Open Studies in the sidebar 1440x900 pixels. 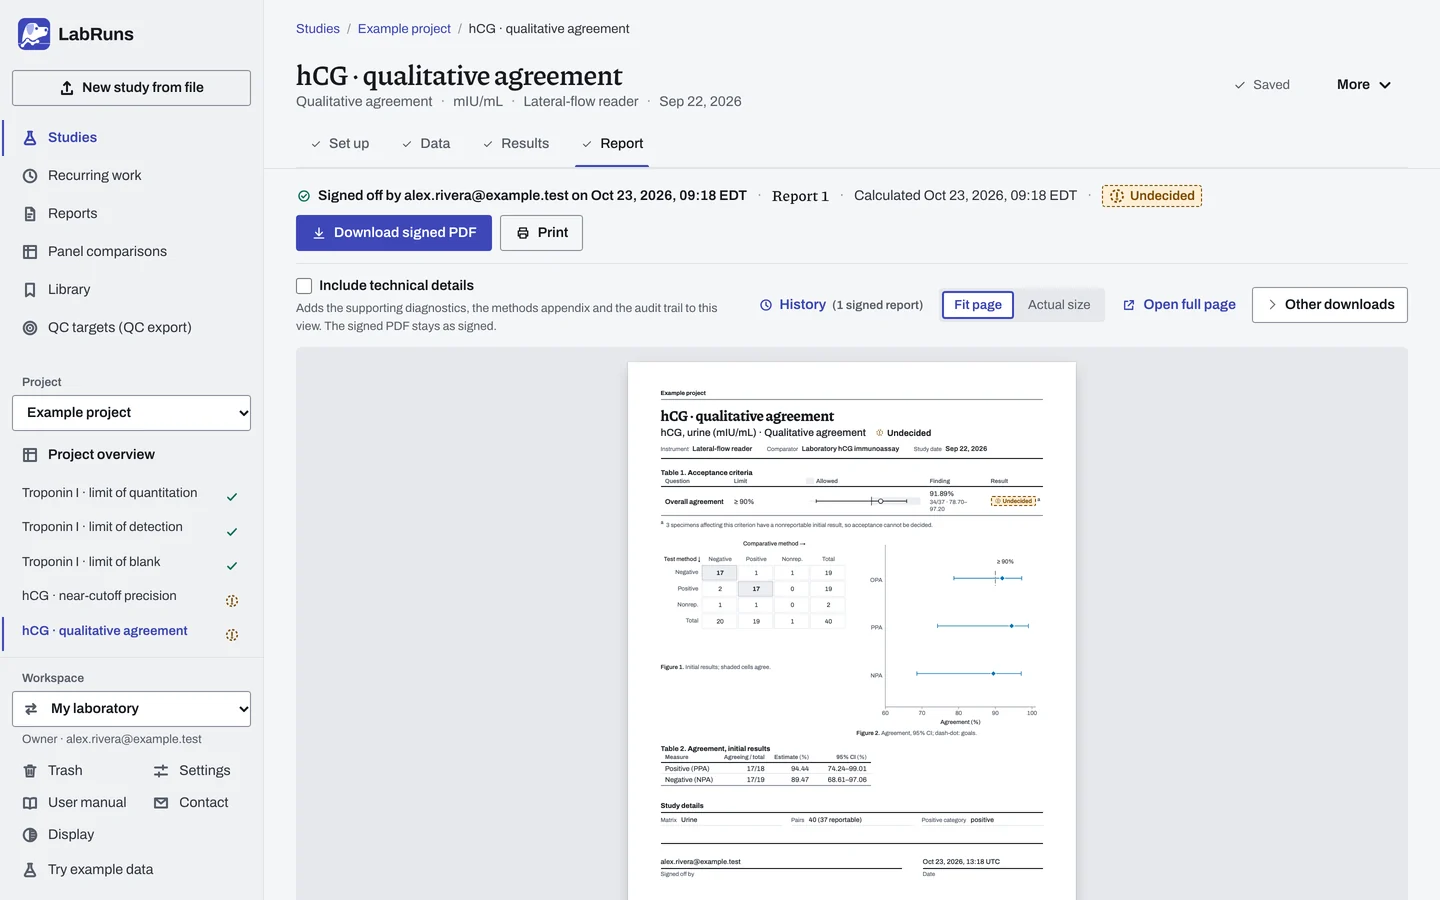pyautogui.click(x=131, y=138)
